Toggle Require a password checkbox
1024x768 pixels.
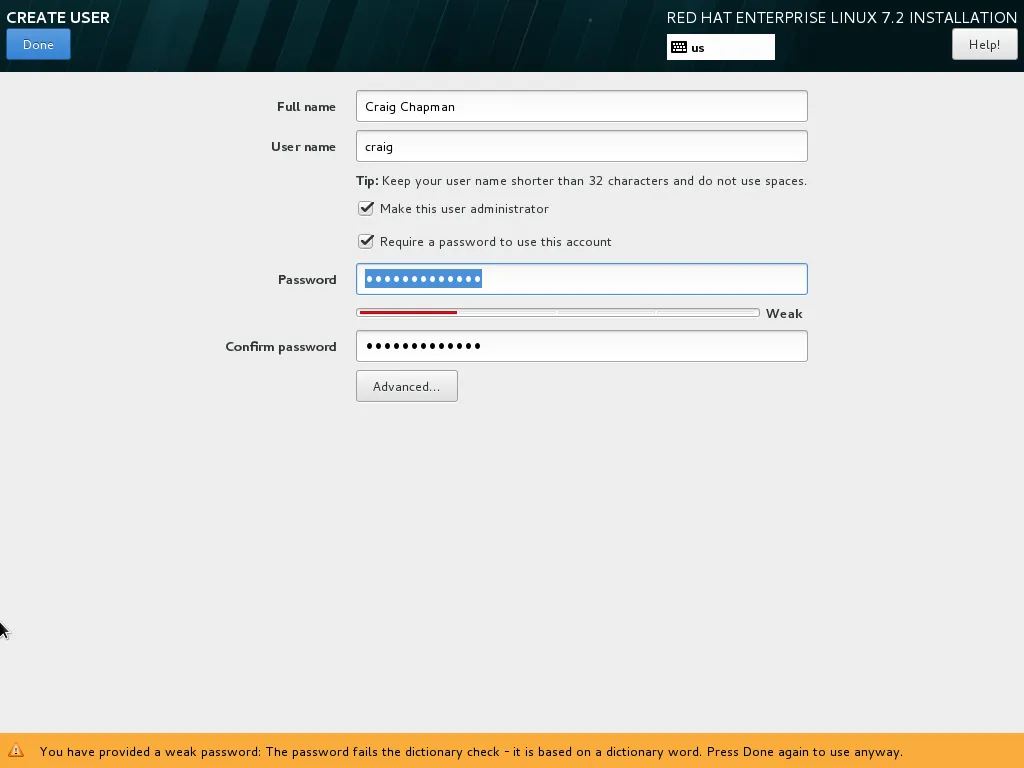point(366,242)
